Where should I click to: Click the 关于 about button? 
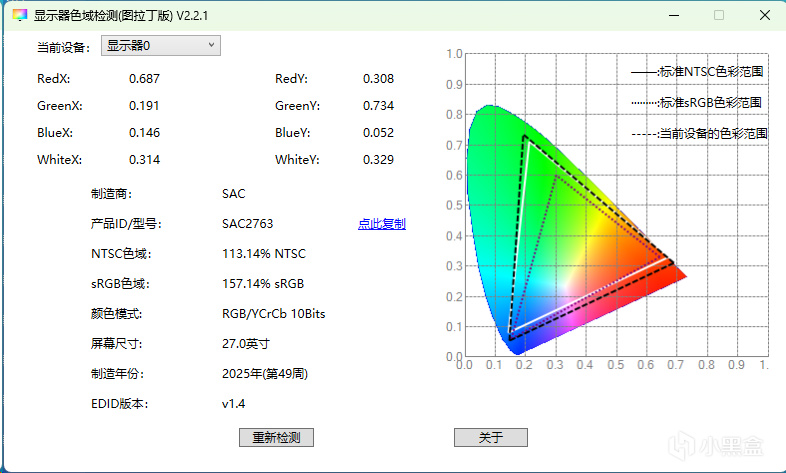click(491, 437)
